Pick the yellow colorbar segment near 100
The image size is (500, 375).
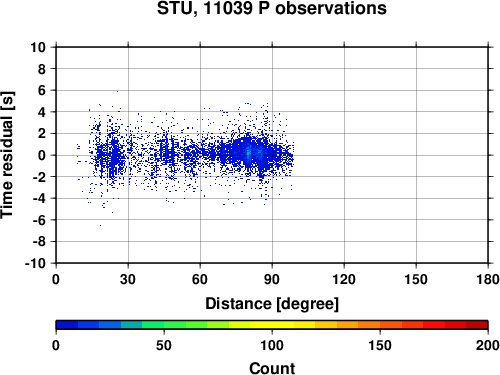coord(272,325)
